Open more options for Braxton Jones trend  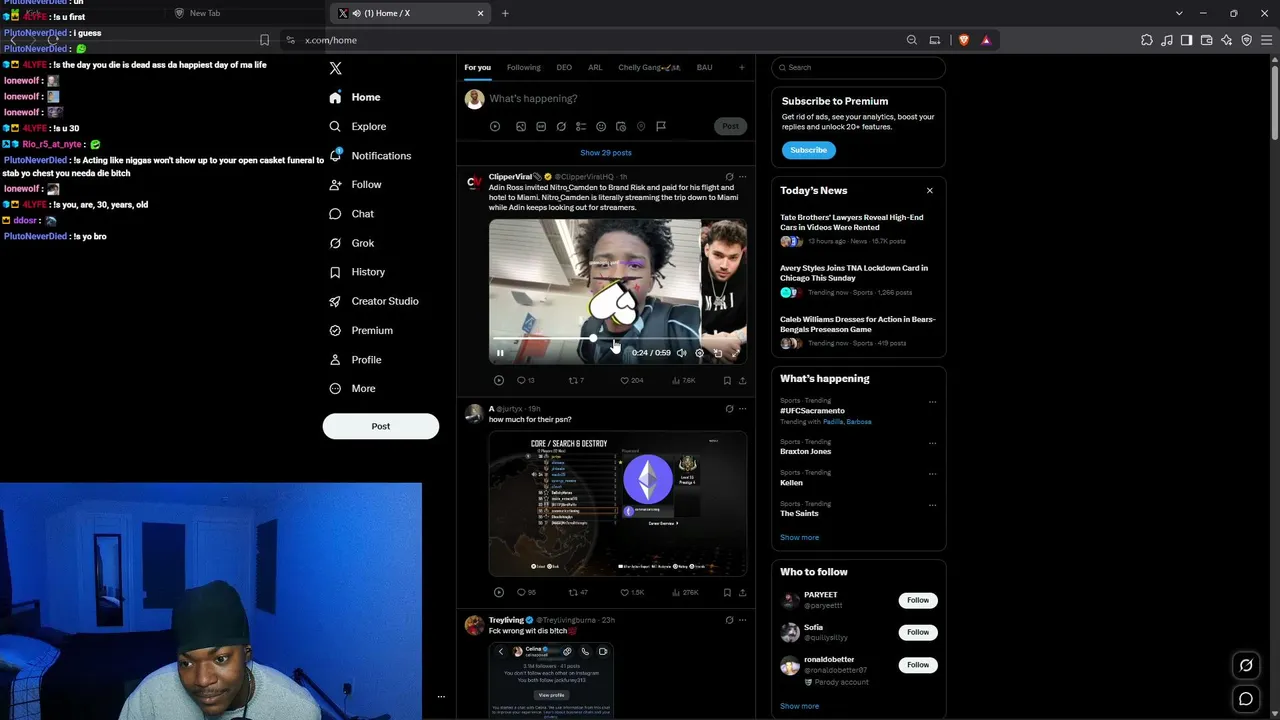pyautogui.click(x=932, y=443)
